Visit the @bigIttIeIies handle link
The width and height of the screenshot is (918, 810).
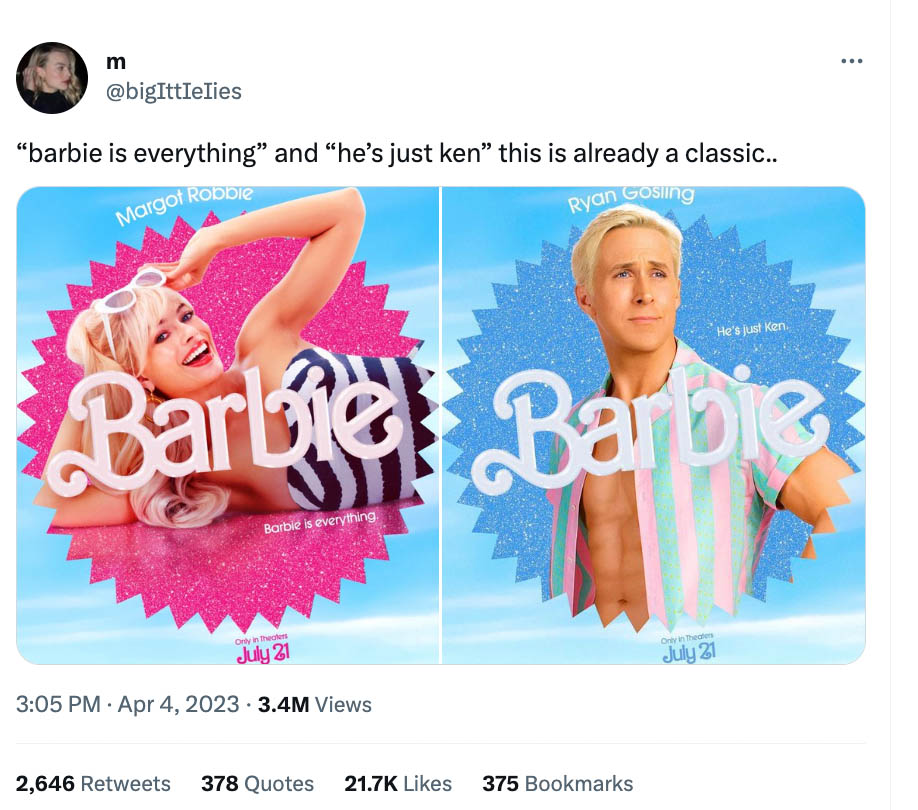(174, 91)
